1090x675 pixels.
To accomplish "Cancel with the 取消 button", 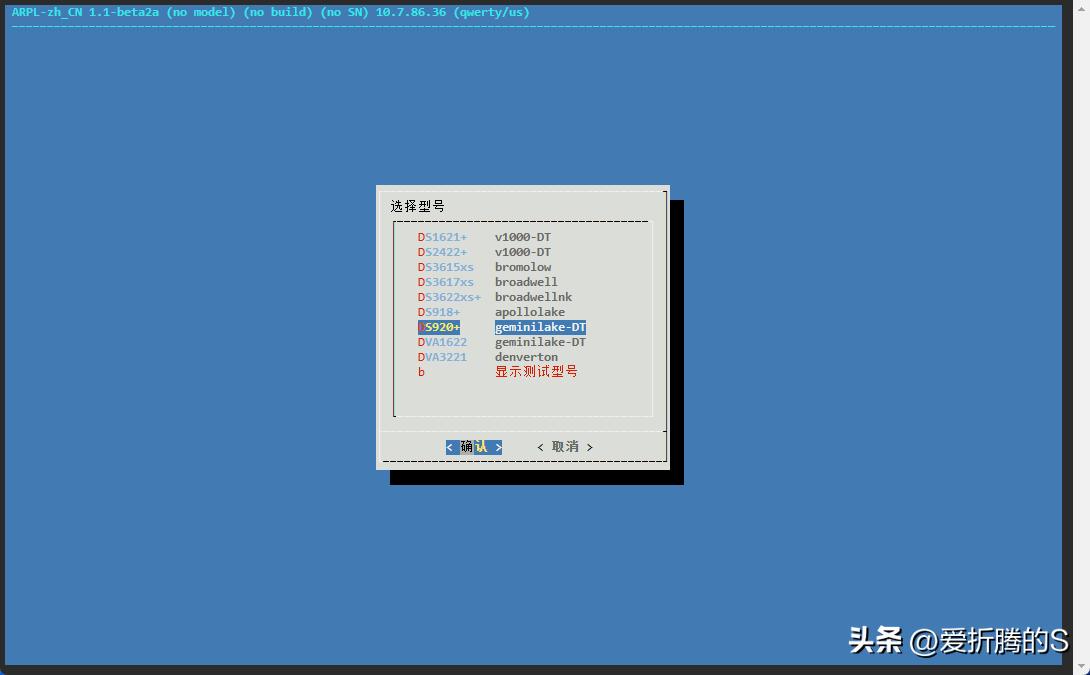I will point(565,447).
